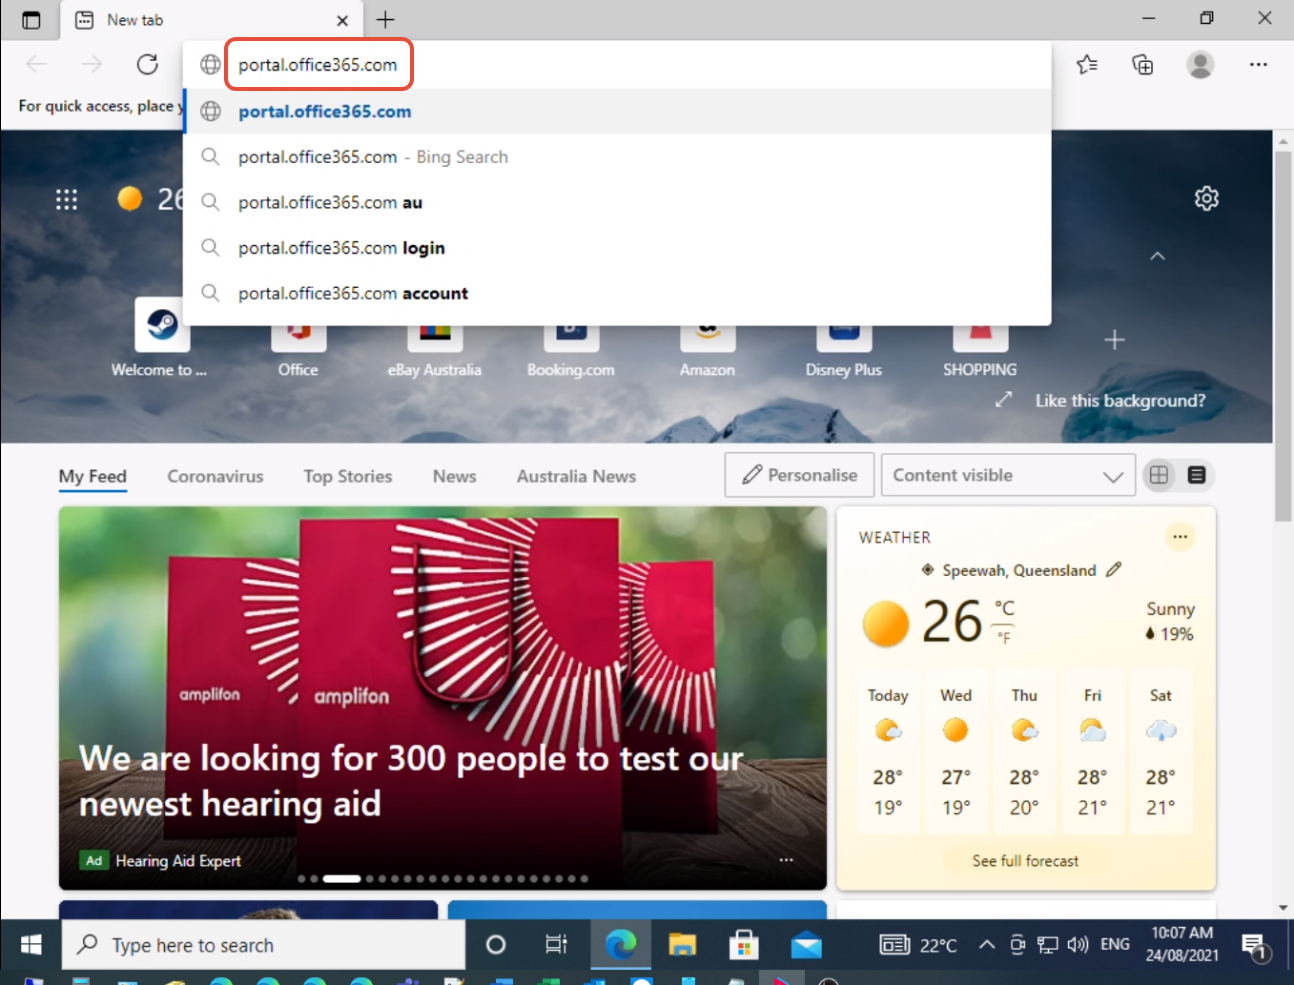The image size is (1294, 985).
Task: Open the Windows Start menu
Action: [31, 945]
